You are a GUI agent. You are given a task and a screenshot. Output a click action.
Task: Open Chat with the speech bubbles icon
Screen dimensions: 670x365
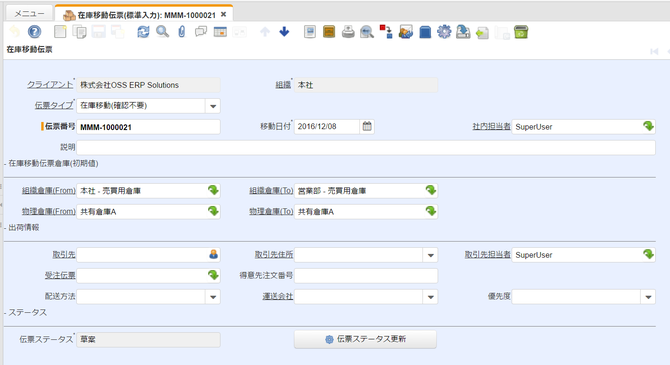pos(201,32)
